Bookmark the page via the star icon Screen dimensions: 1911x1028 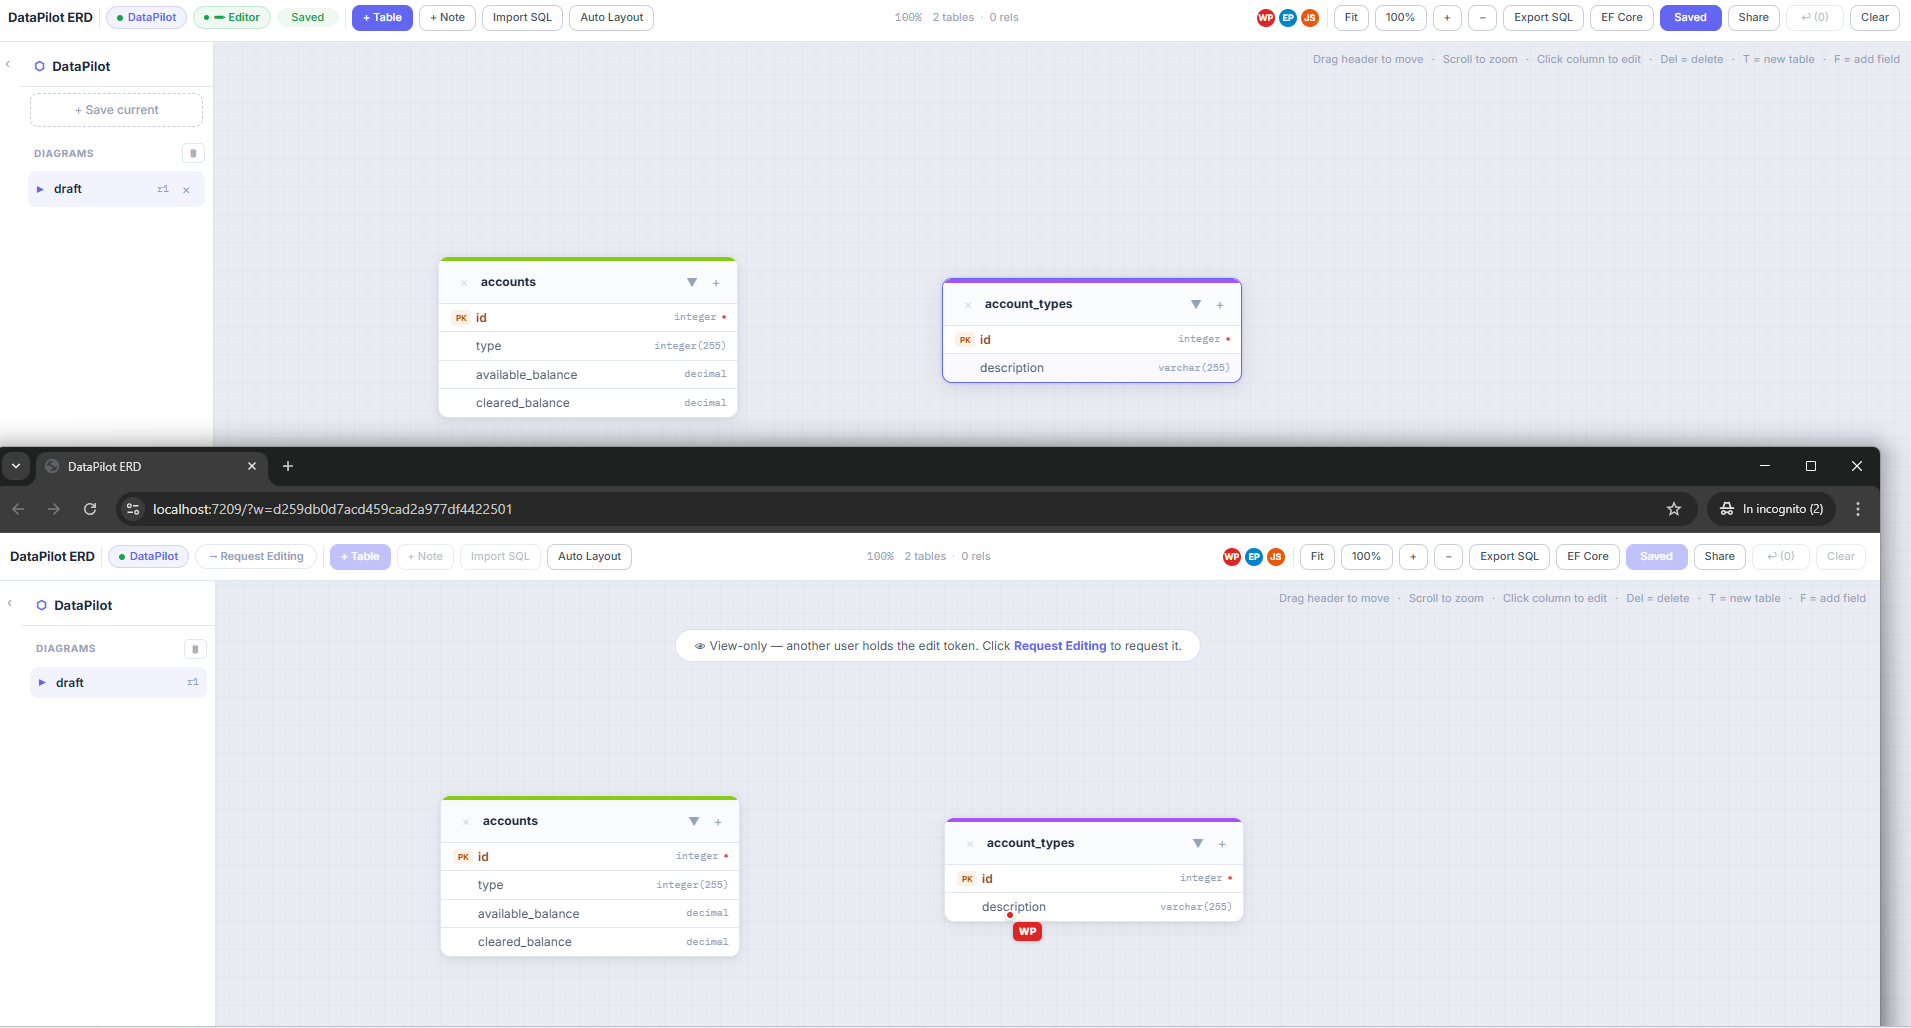click(x=1673, y=509)
